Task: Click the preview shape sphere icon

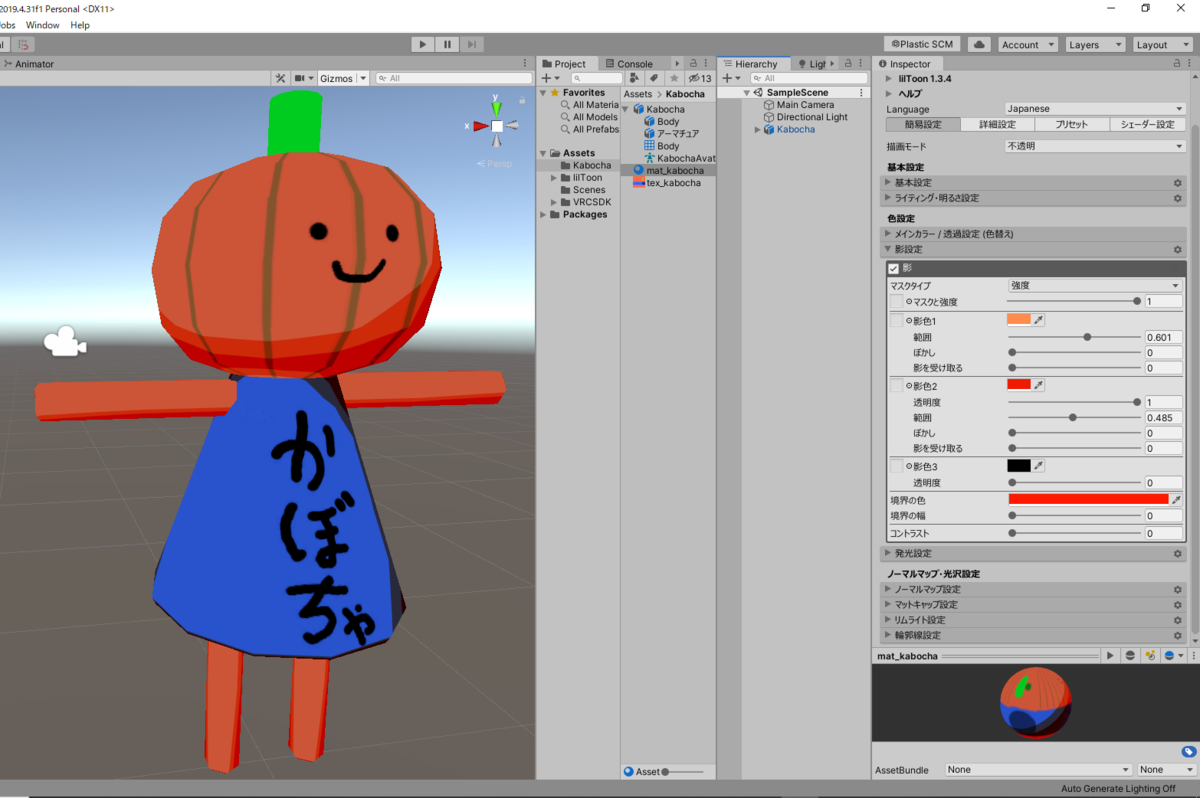Action: 1130,656
